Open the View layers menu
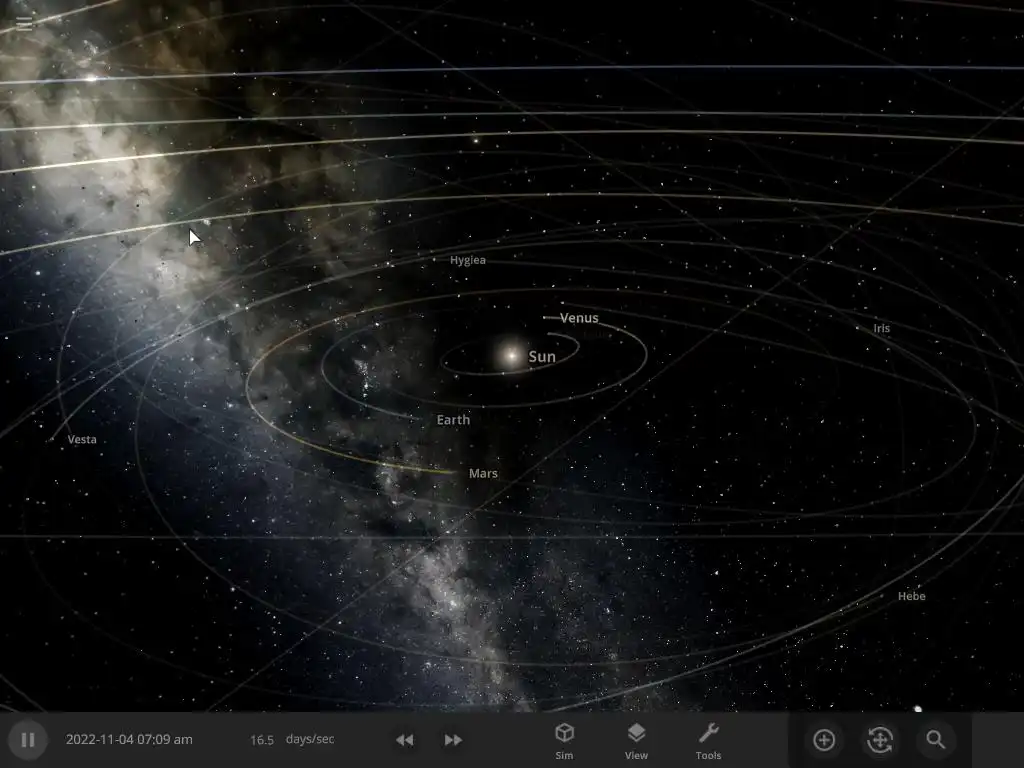Viewport: 1024px width, 768px height. point(636,741)
